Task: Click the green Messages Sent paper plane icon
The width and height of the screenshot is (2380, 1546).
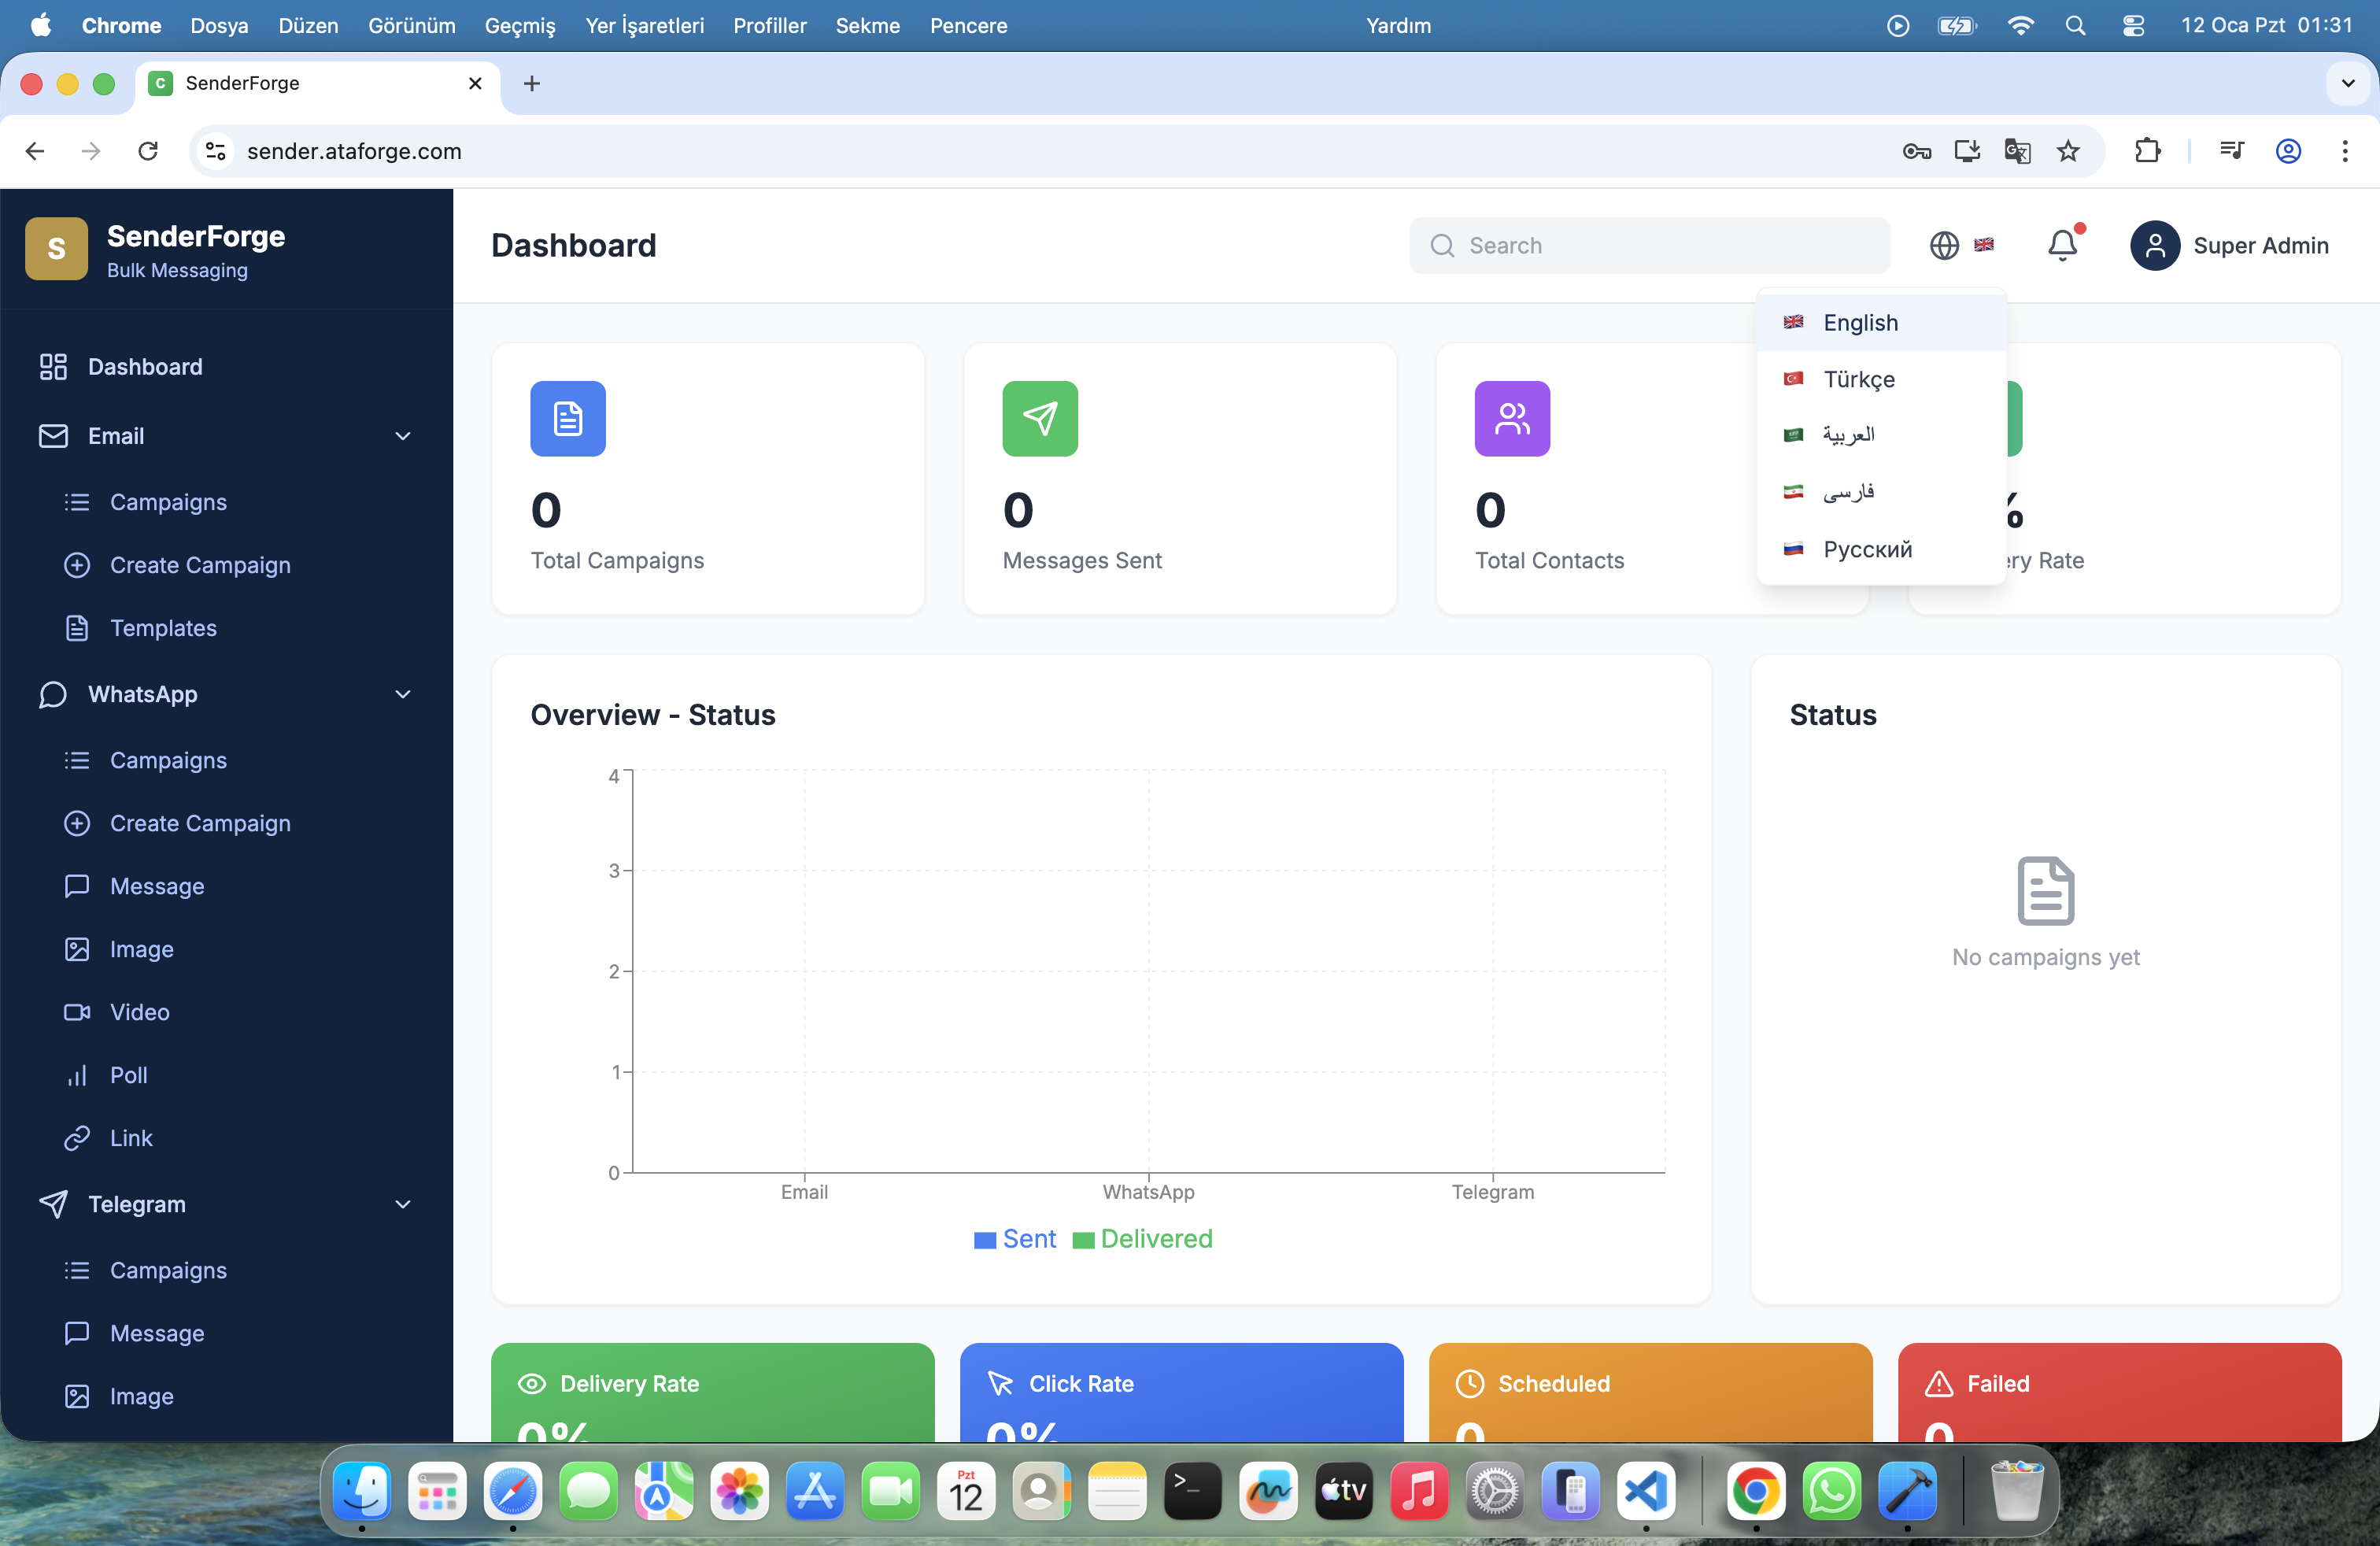Action: pyautogui.click(x=1040, y=418)
